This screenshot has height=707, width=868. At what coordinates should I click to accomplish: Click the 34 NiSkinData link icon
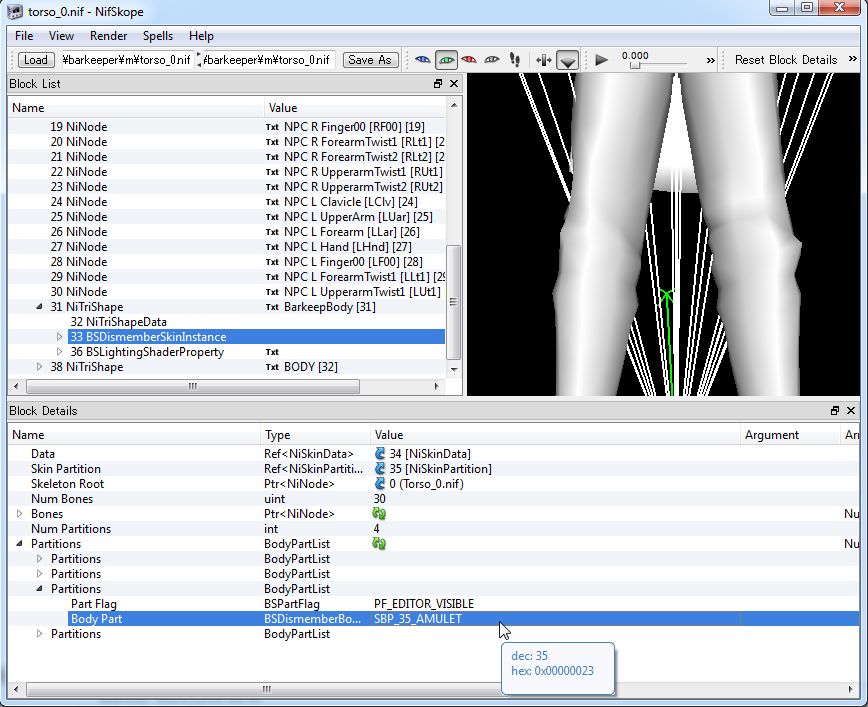[380, 453]
